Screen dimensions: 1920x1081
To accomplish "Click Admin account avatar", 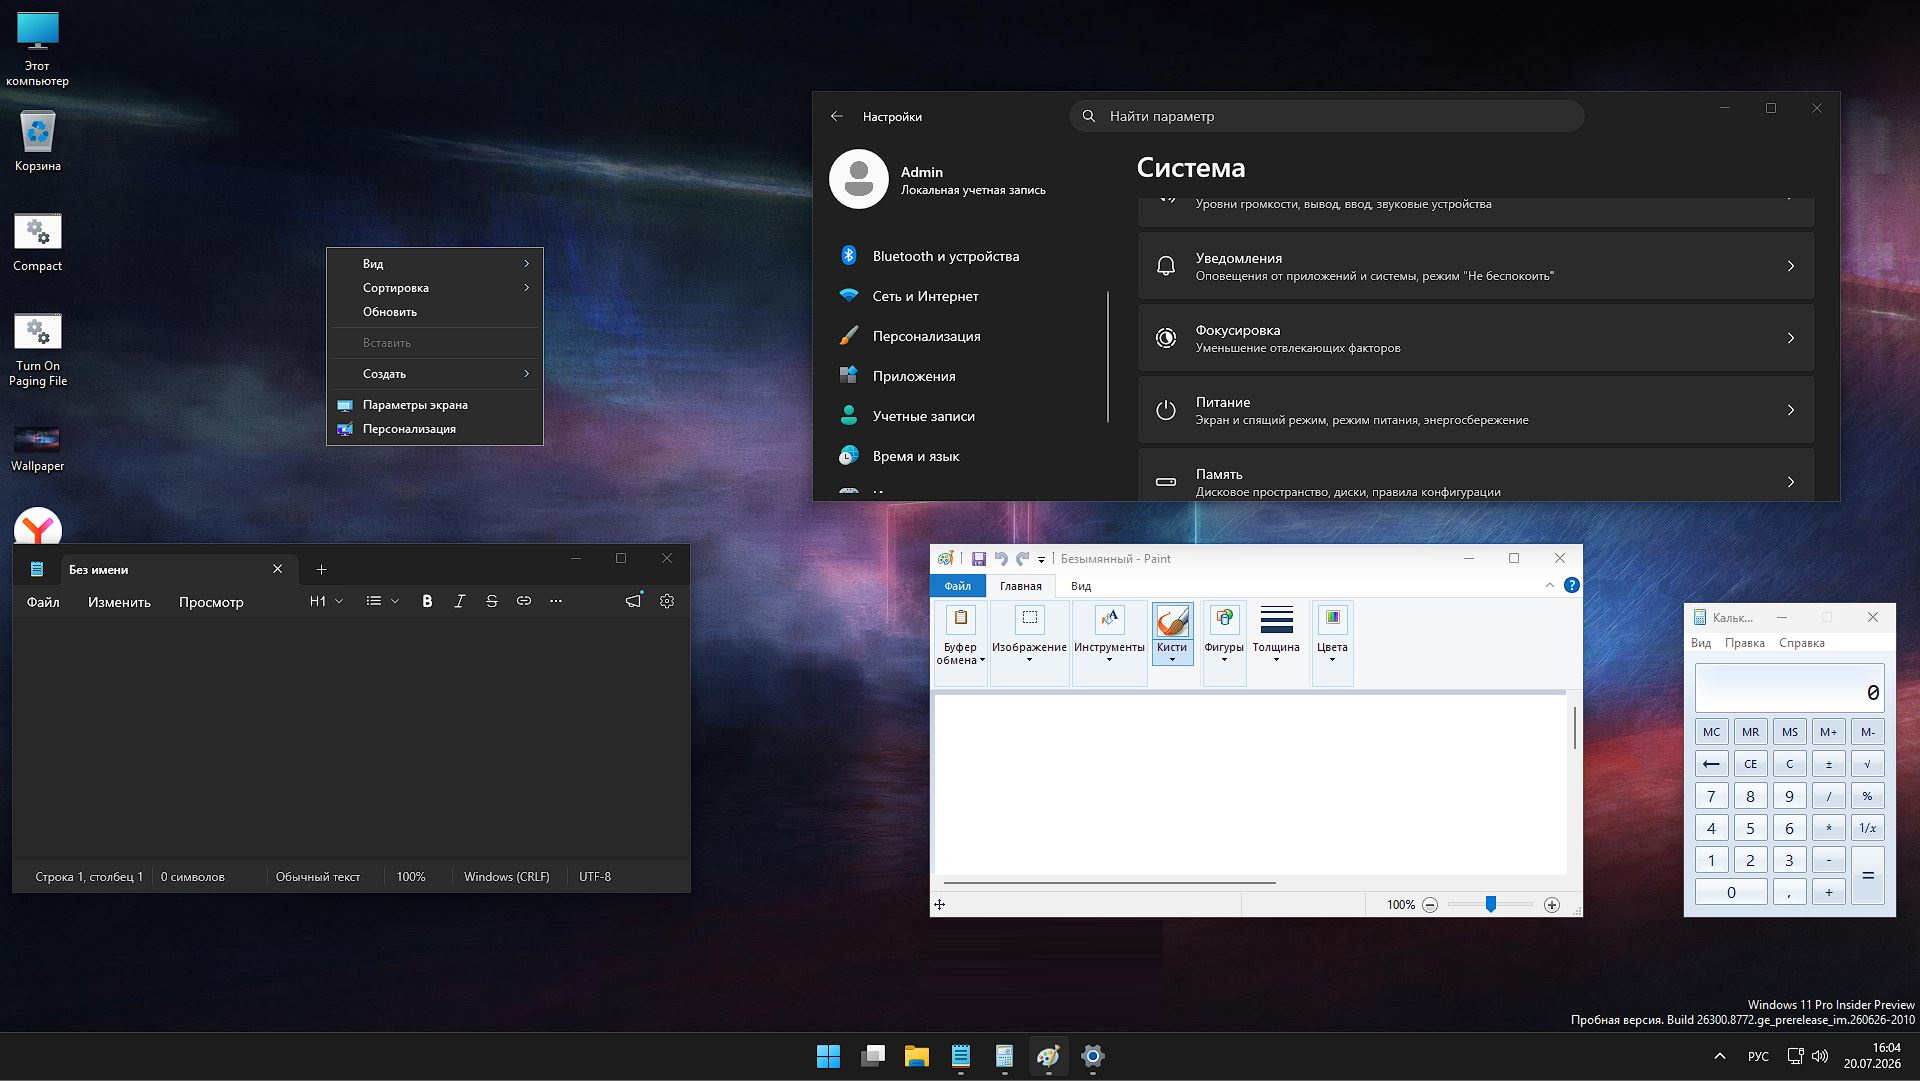I will [x=858, y=179].
